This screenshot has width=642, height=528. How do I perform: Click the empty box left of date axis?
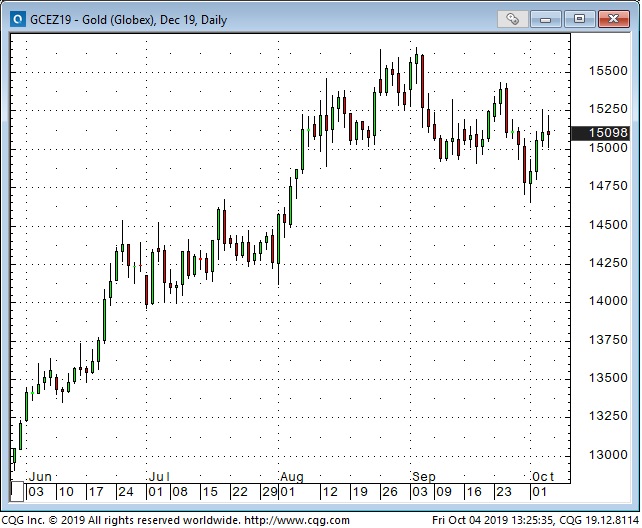tap(17, 492)
